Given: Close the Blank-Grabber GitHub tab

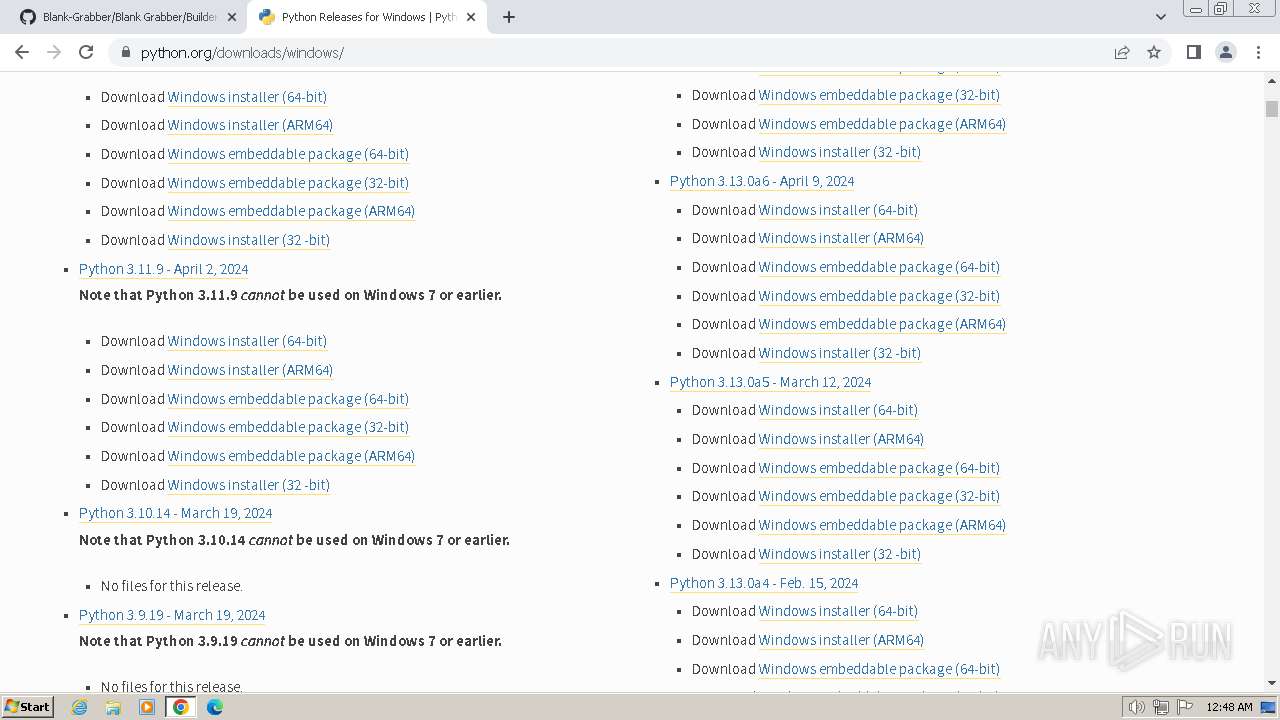Looking at the screenshot, I should pos(231,17).
